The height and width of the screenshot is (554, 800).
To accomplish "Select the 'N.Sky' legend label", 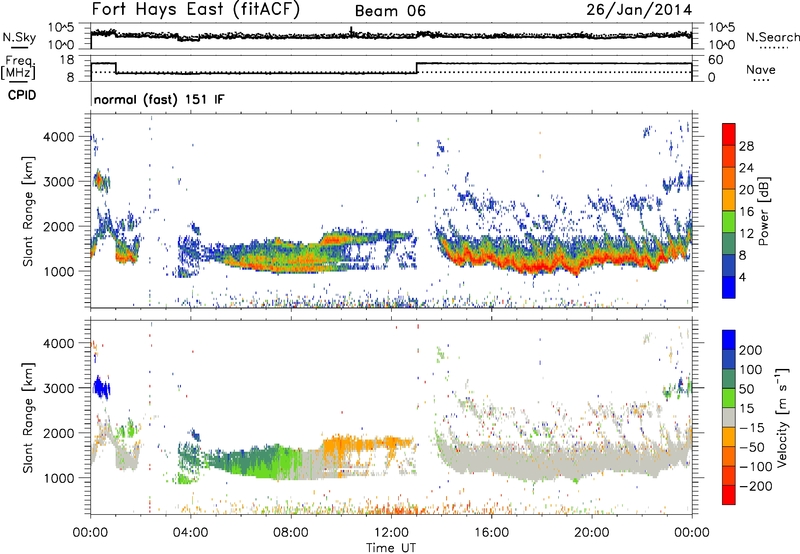I will [x=19, y=37].
